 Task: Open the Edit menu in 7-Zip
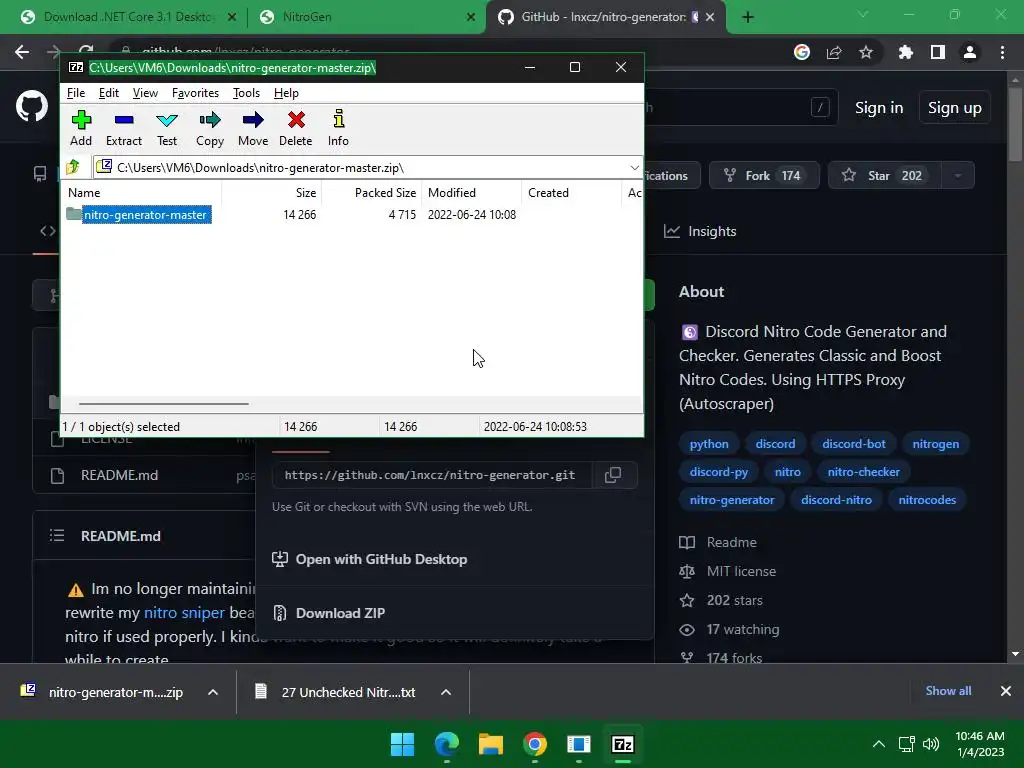[x=108, y=93]
